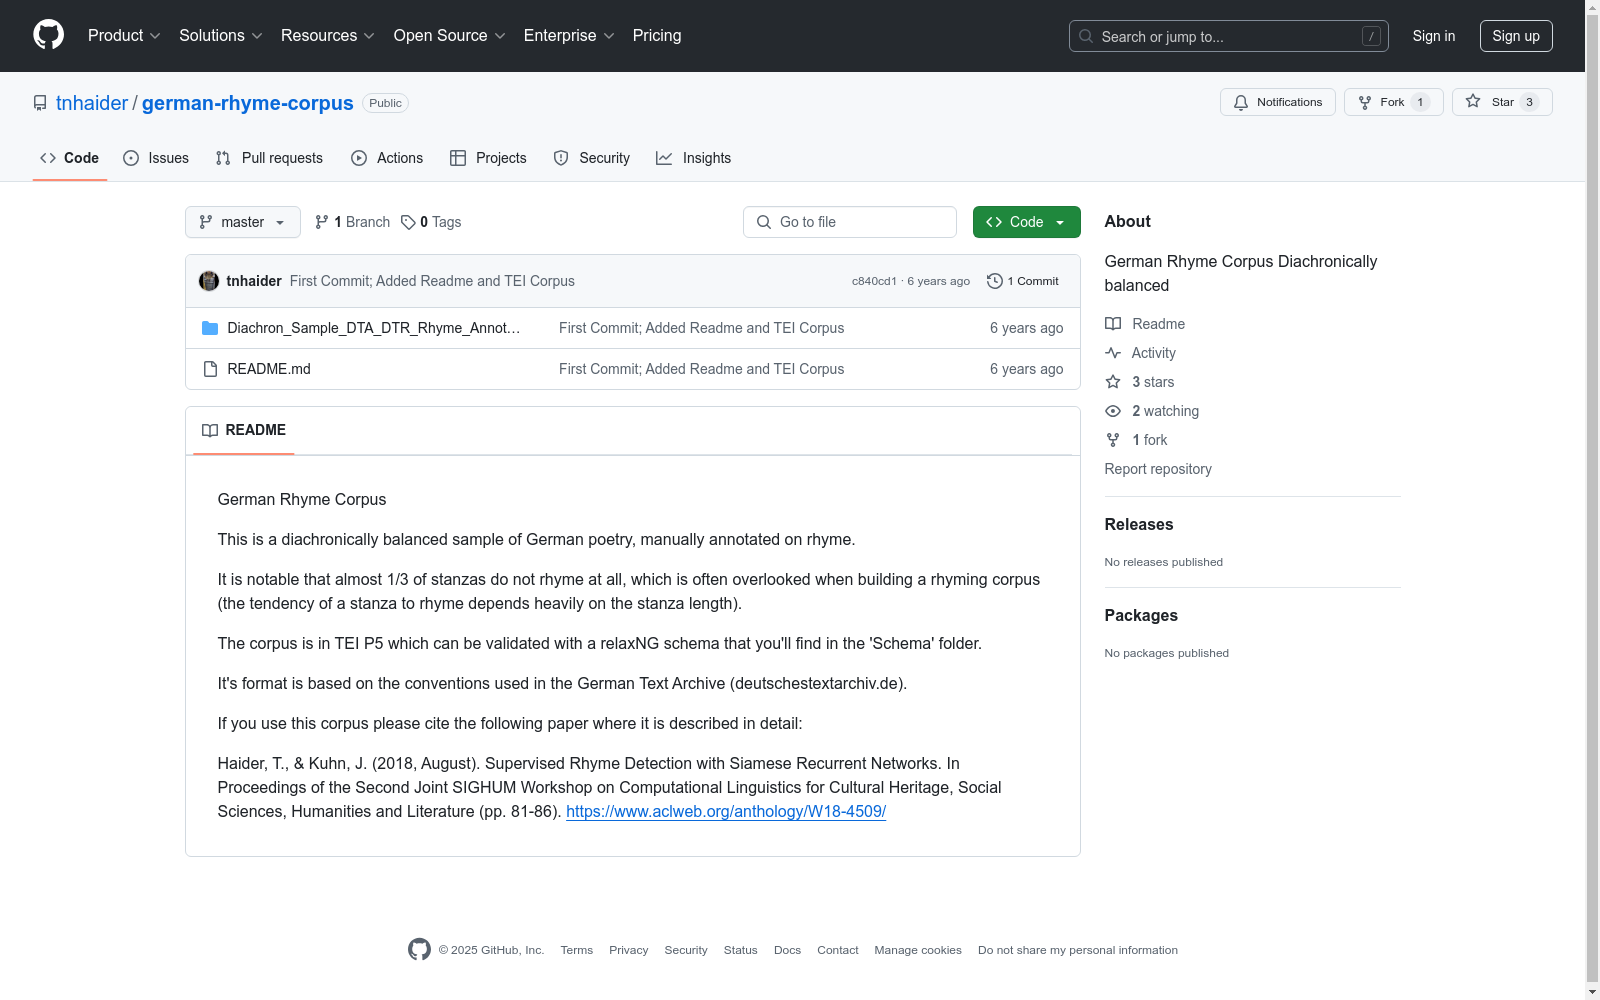Screen dimensions: 1600x1000
Task: Open the Status footer link
Action: [x=741, y=950]
